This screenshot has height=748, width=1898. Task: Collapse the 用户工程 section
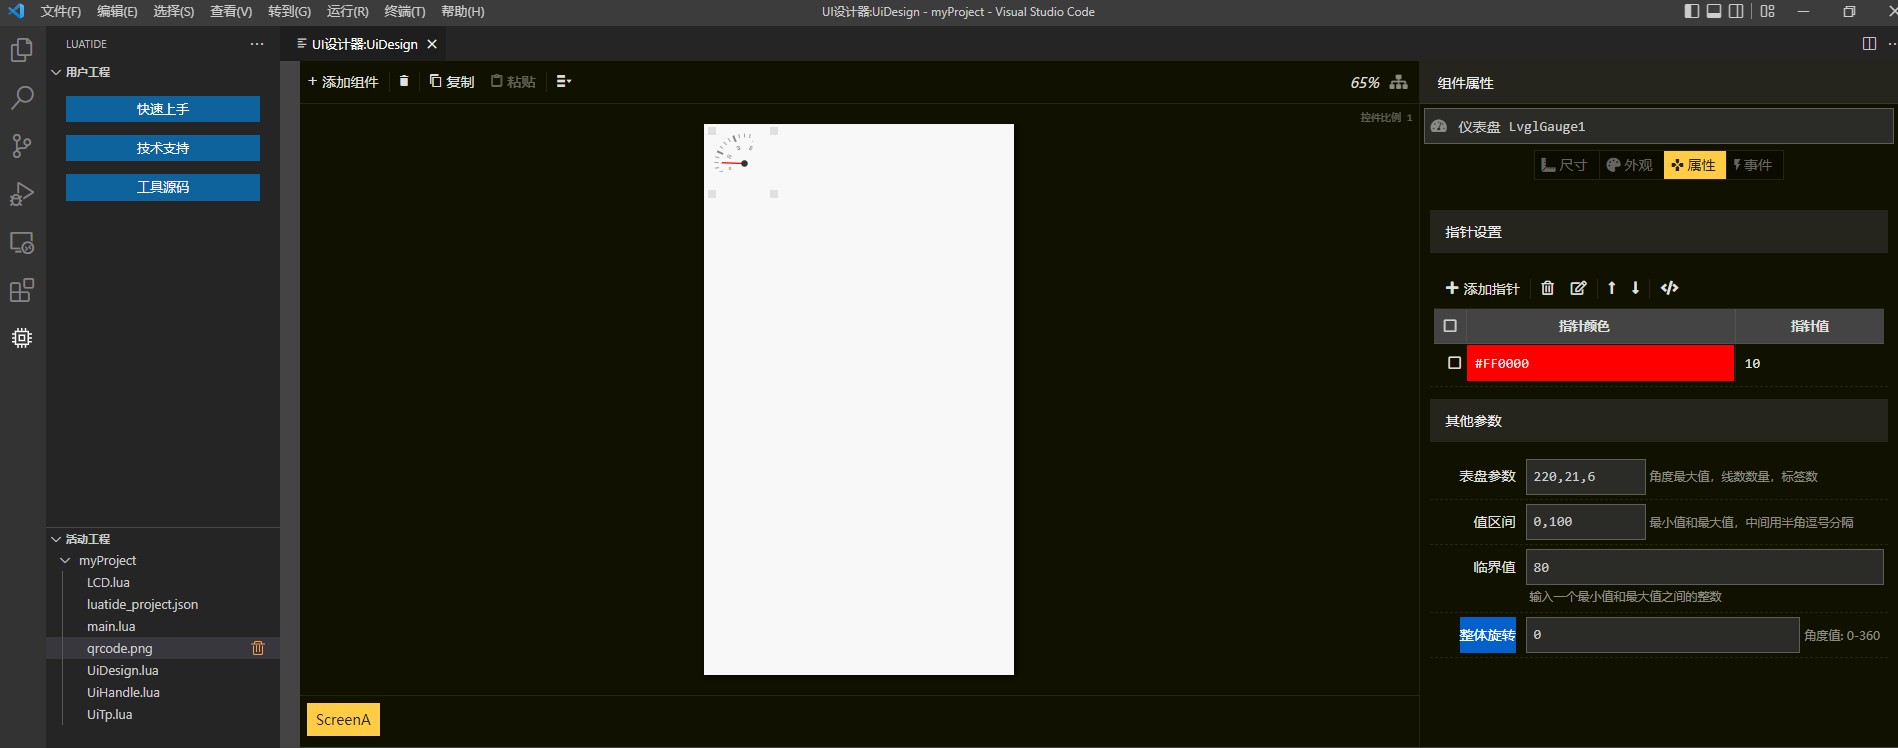pos(57,72)
